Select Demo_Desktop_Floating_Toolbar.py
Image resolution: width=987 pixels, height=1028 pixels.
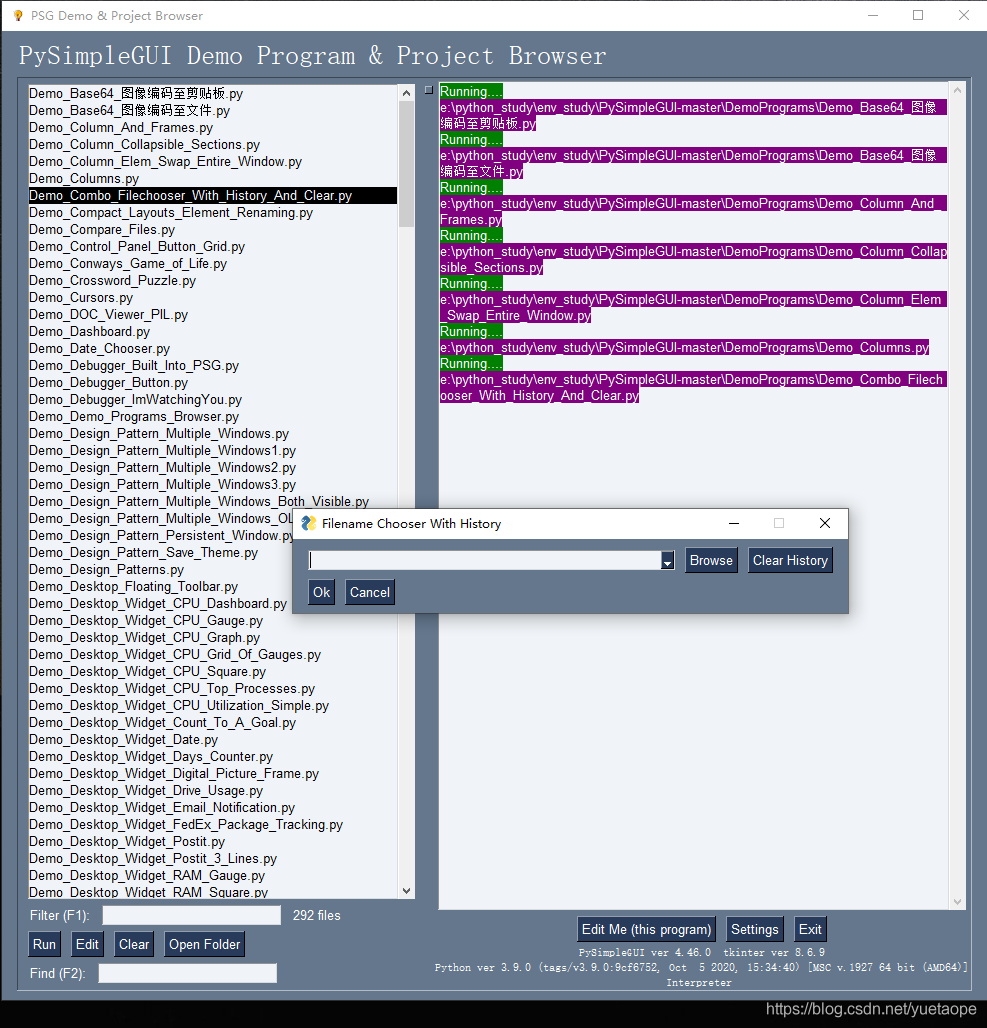[160, 587]
